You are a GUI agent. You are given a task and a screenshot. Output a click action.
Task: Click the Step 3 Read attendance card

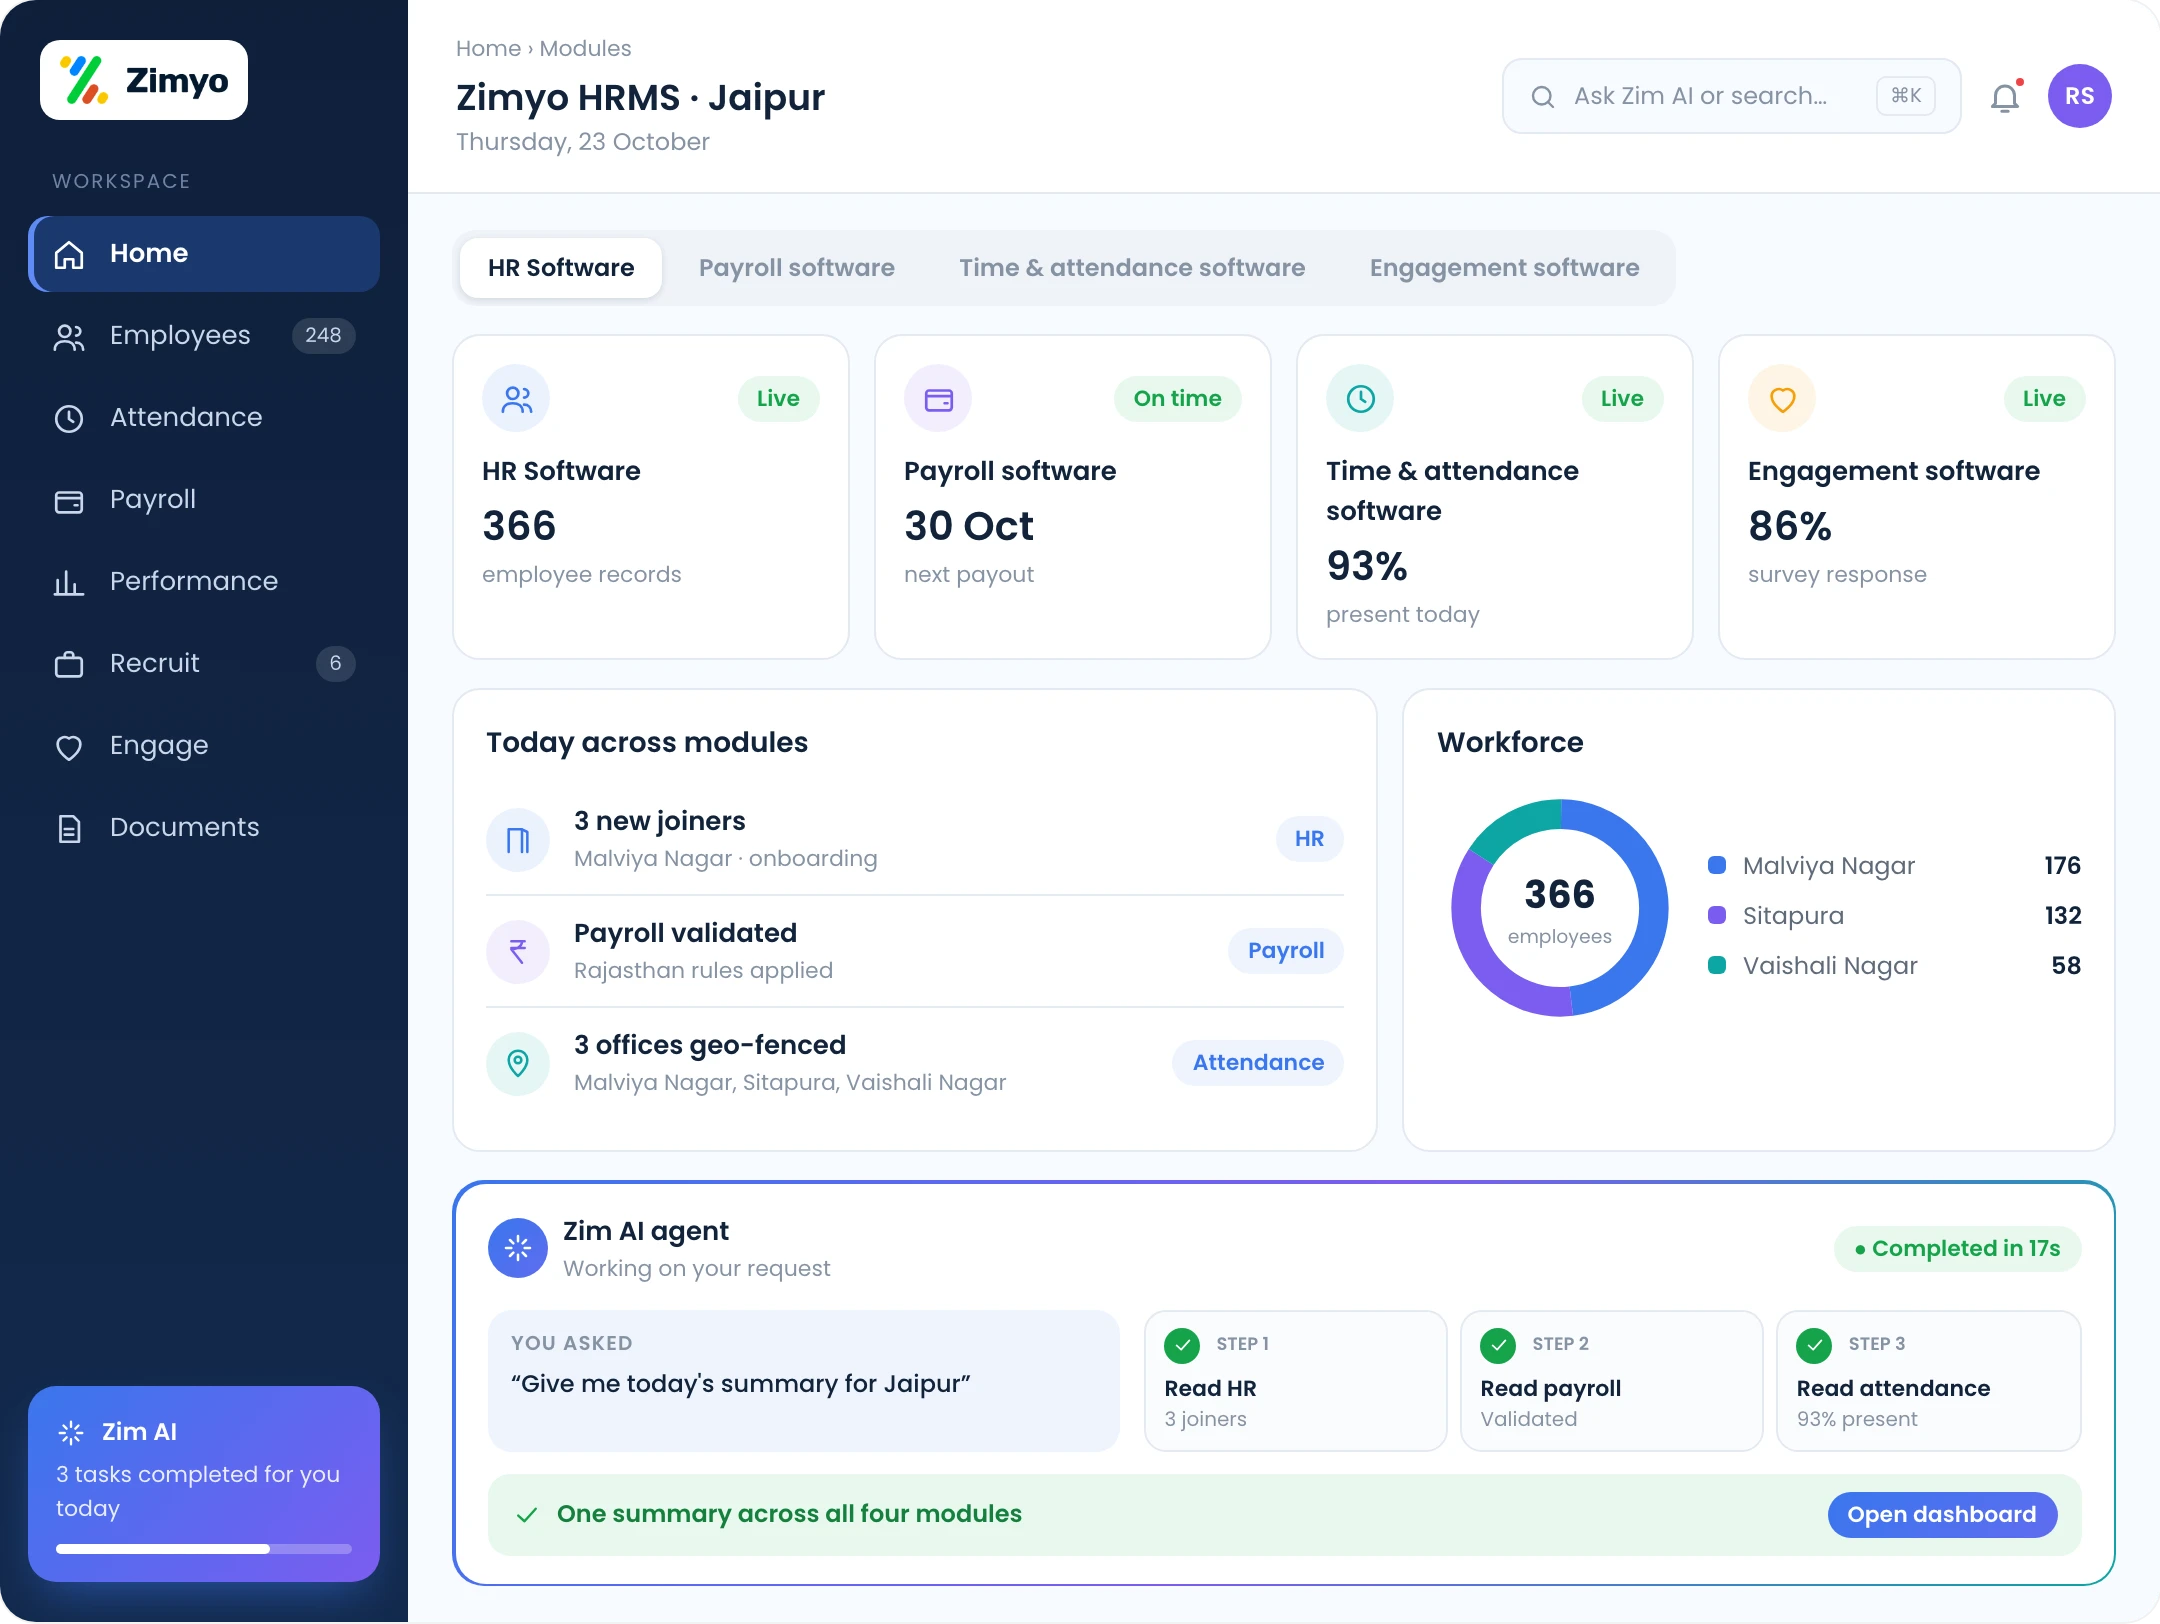pyautogui.click(x=1929, y=1381)
